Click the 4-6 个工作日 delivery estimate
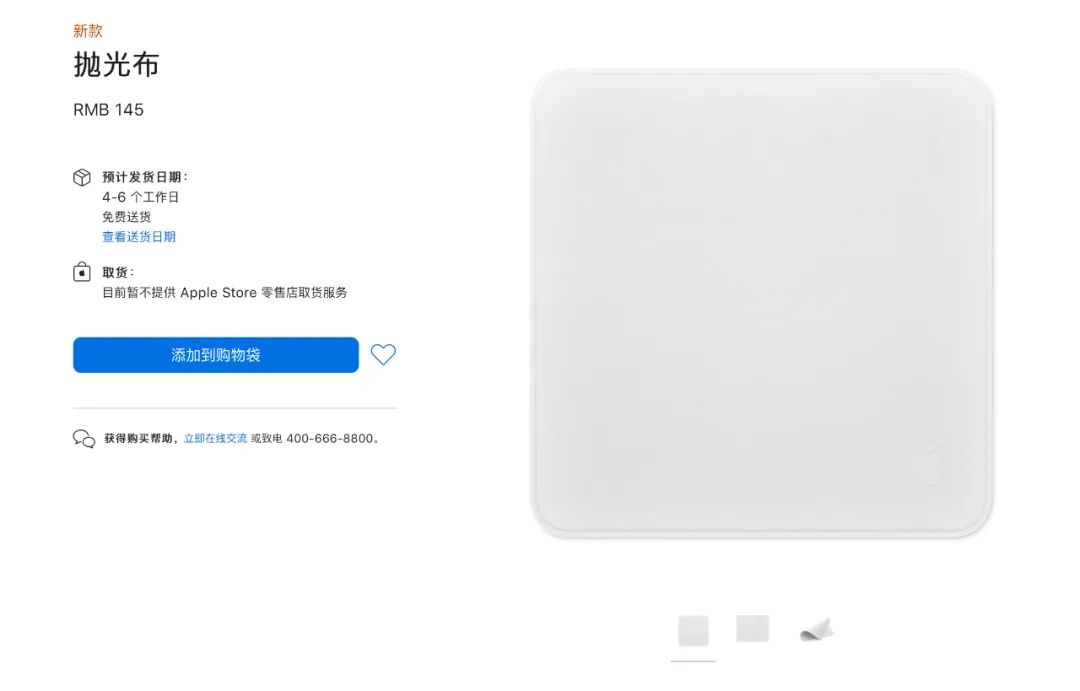1080x691 pixels. (141, 197)
